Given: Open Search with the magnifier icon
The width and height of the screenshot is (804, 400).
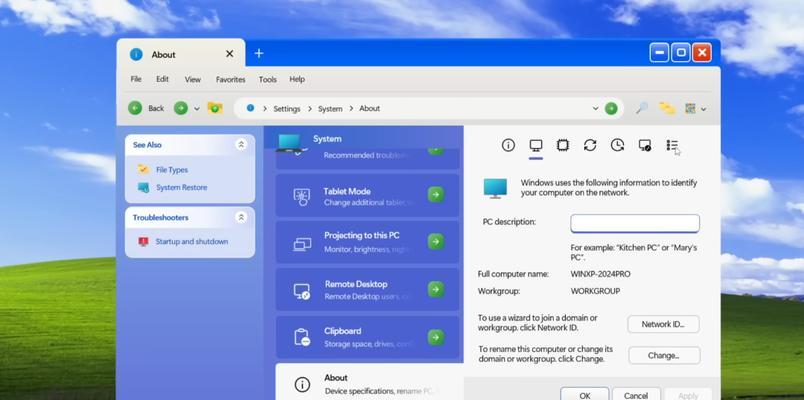Looking at the screenshot, I should (x=641, y=108).
